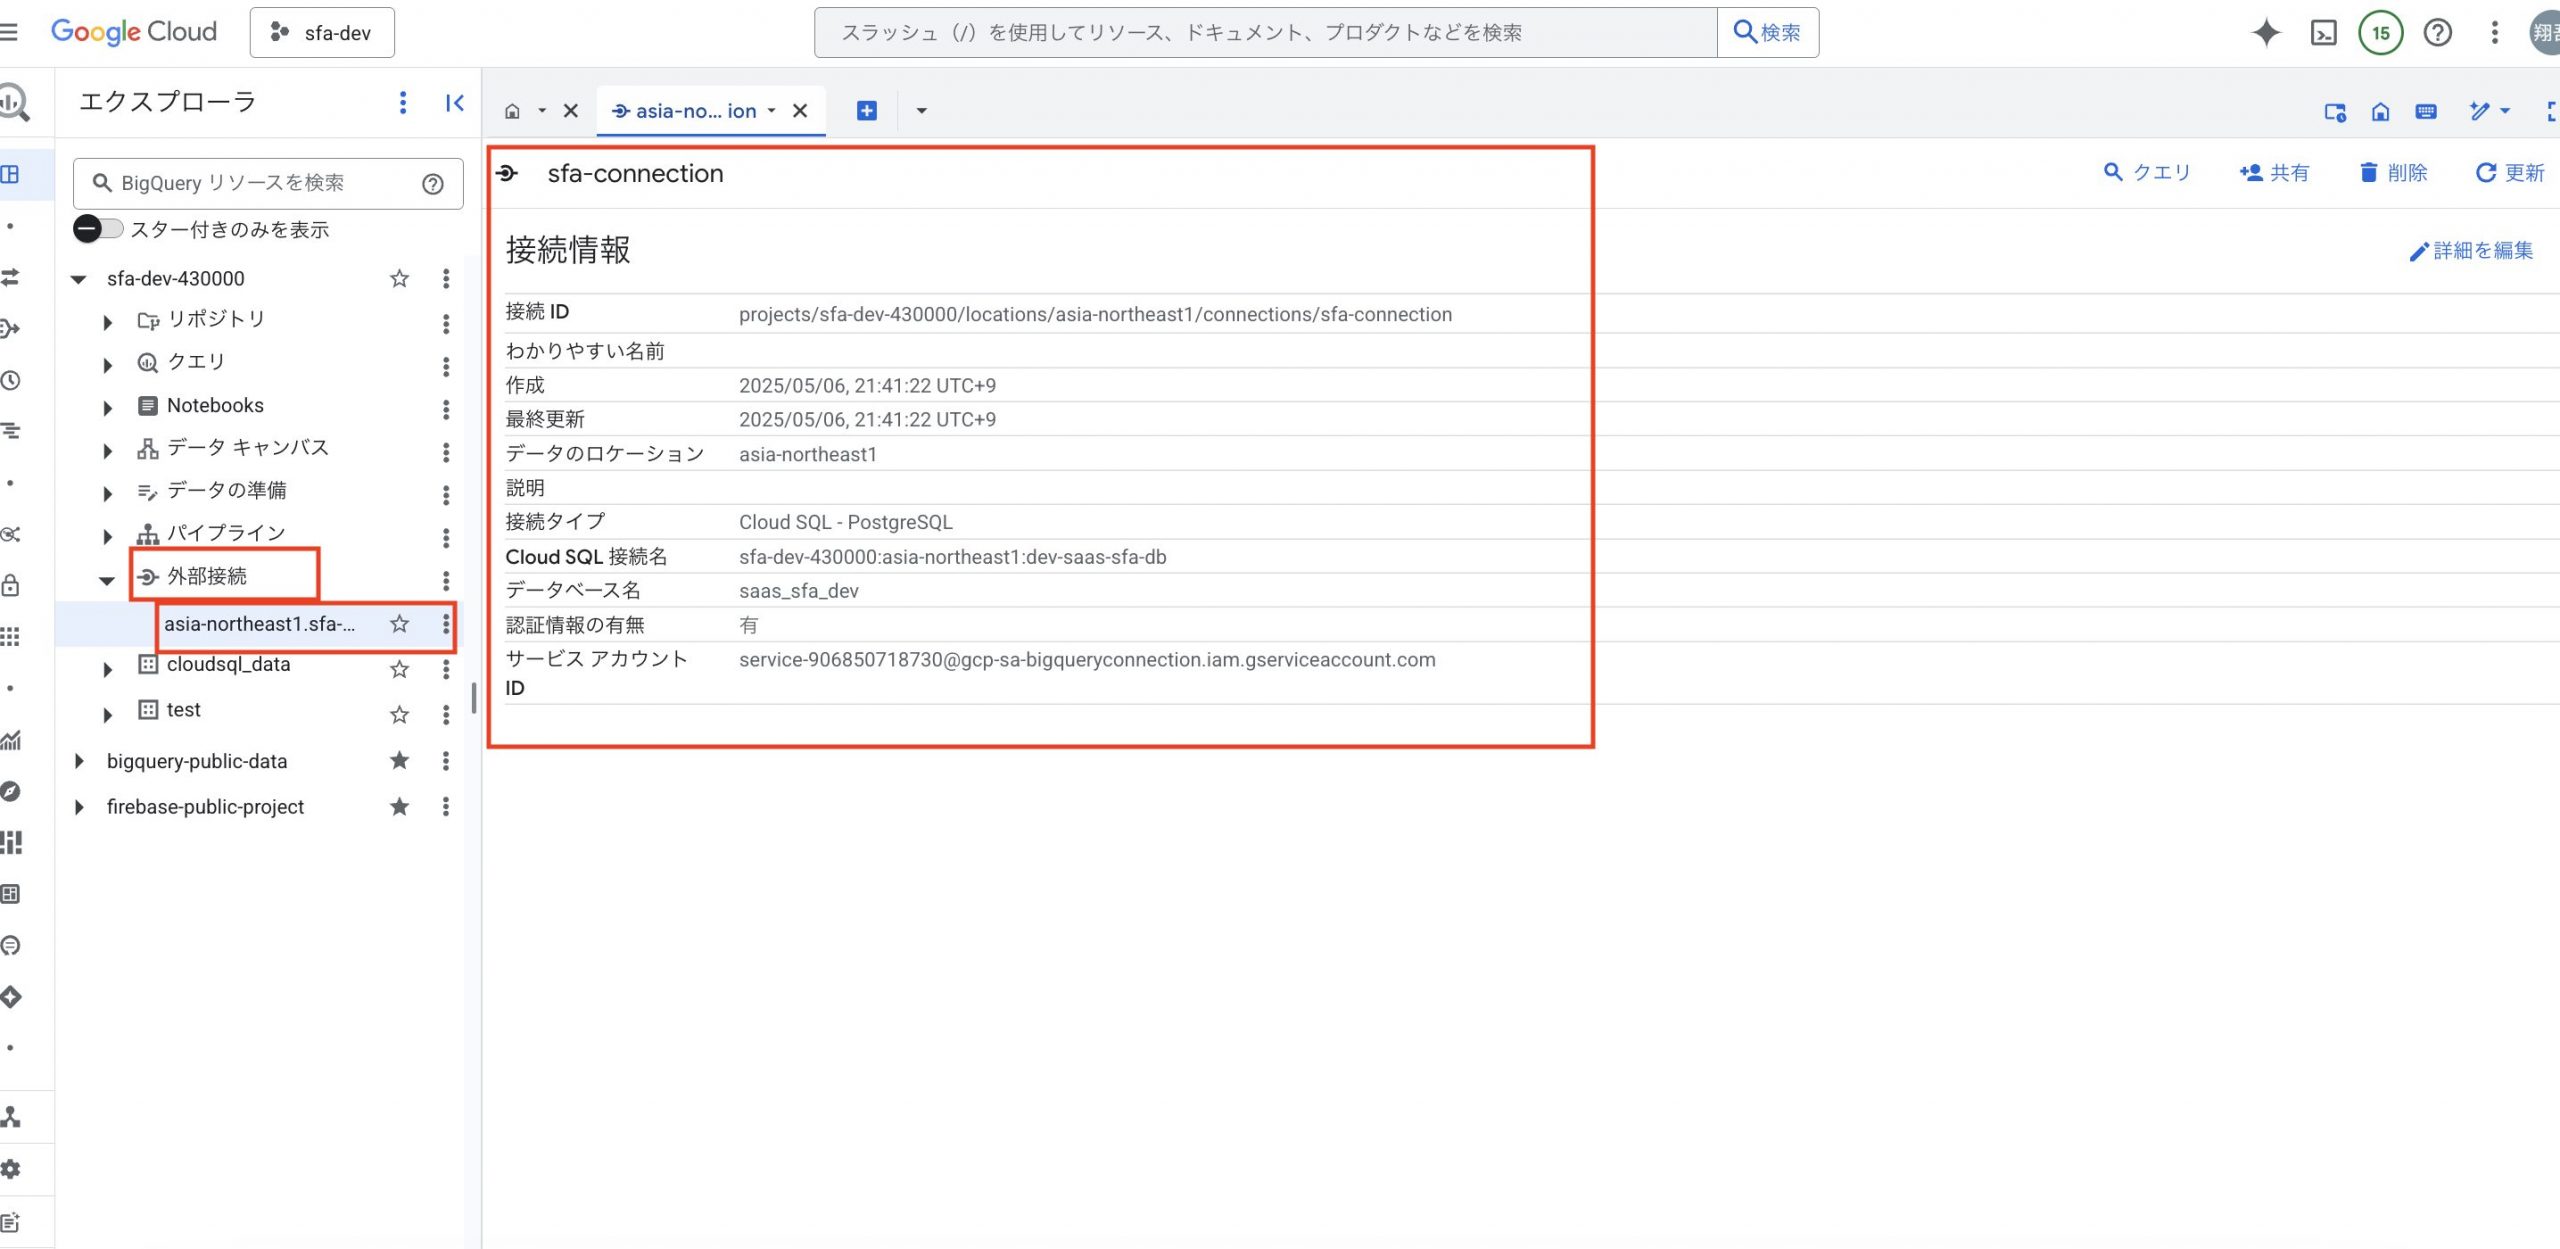Viewport: 2560px width, 1249px height.
Task: Click the 更新 refresh button
Action: [2510, 173]
